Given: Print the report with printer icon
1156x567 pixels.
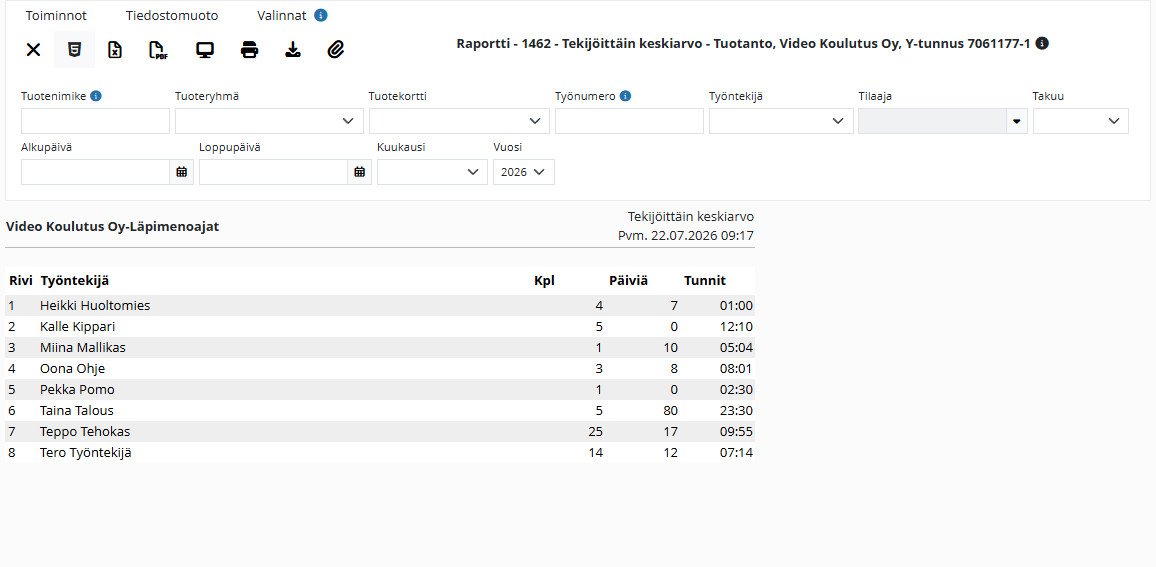Looking at the screenshot, I should [x=249, y=49].
